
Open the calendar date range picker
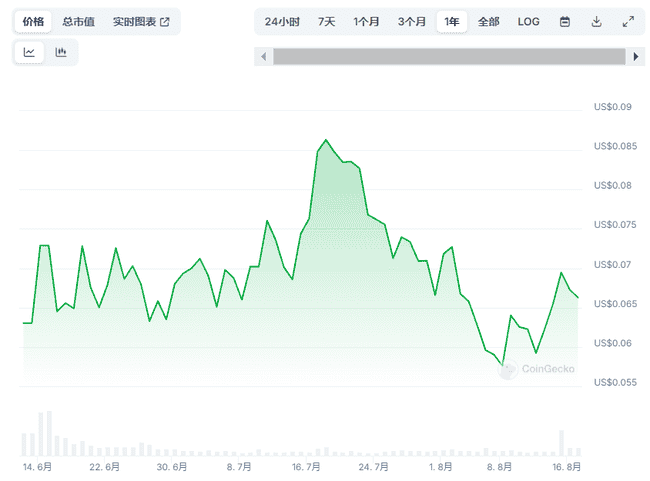point(565,21)
